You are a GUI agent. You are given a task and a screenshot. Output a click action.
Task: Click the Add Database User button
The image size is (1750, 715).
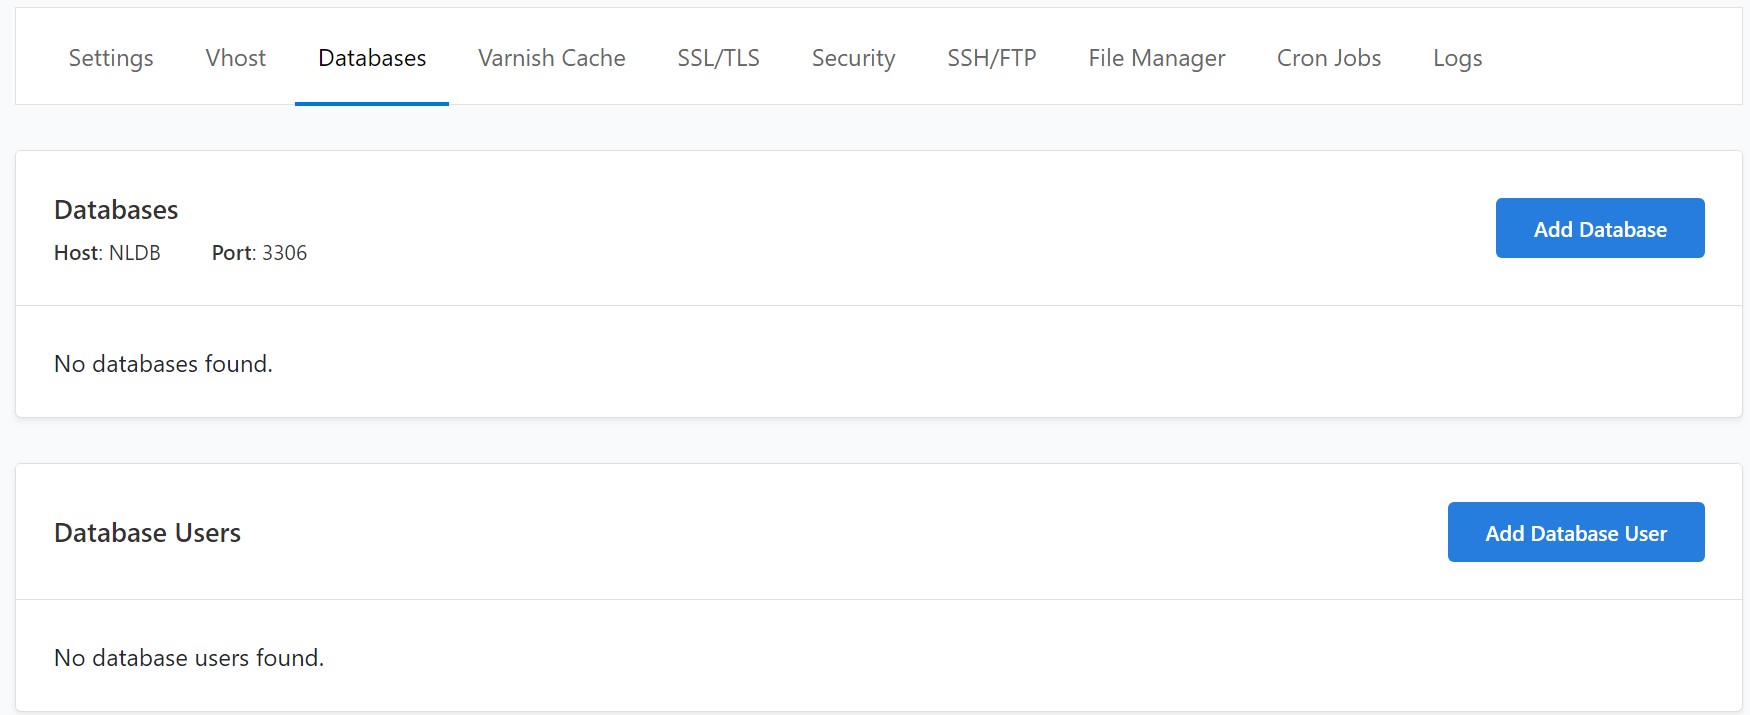point(1576,532)
